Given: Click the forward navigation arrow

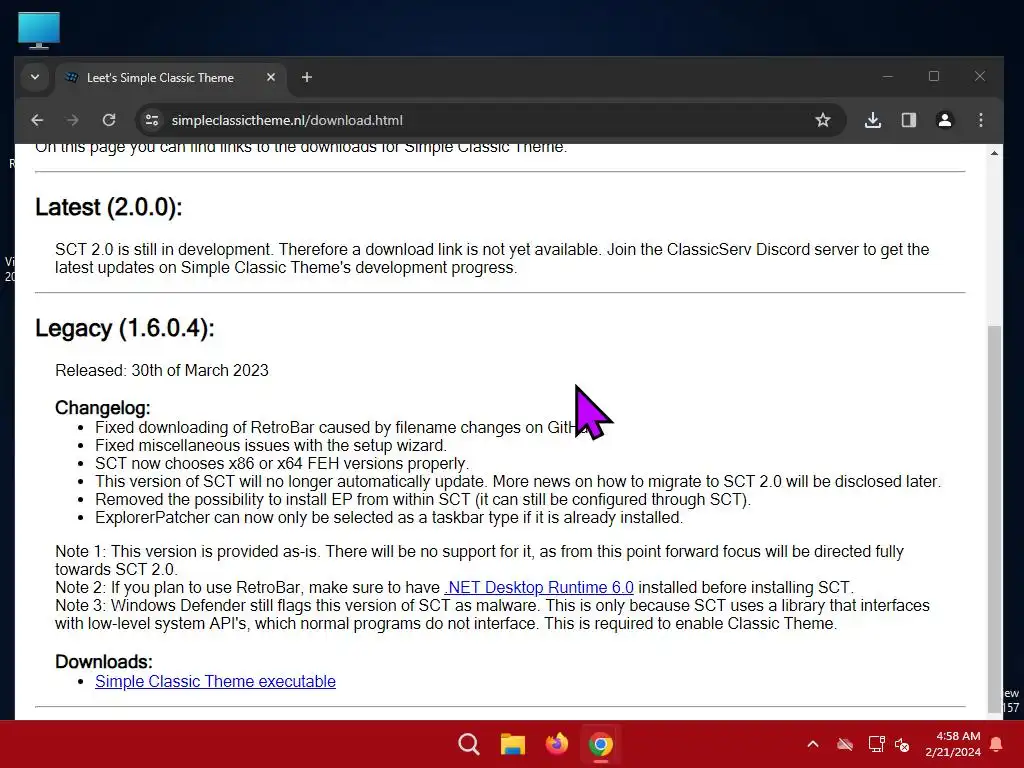Looking at the screenshot, I should 72,120.
